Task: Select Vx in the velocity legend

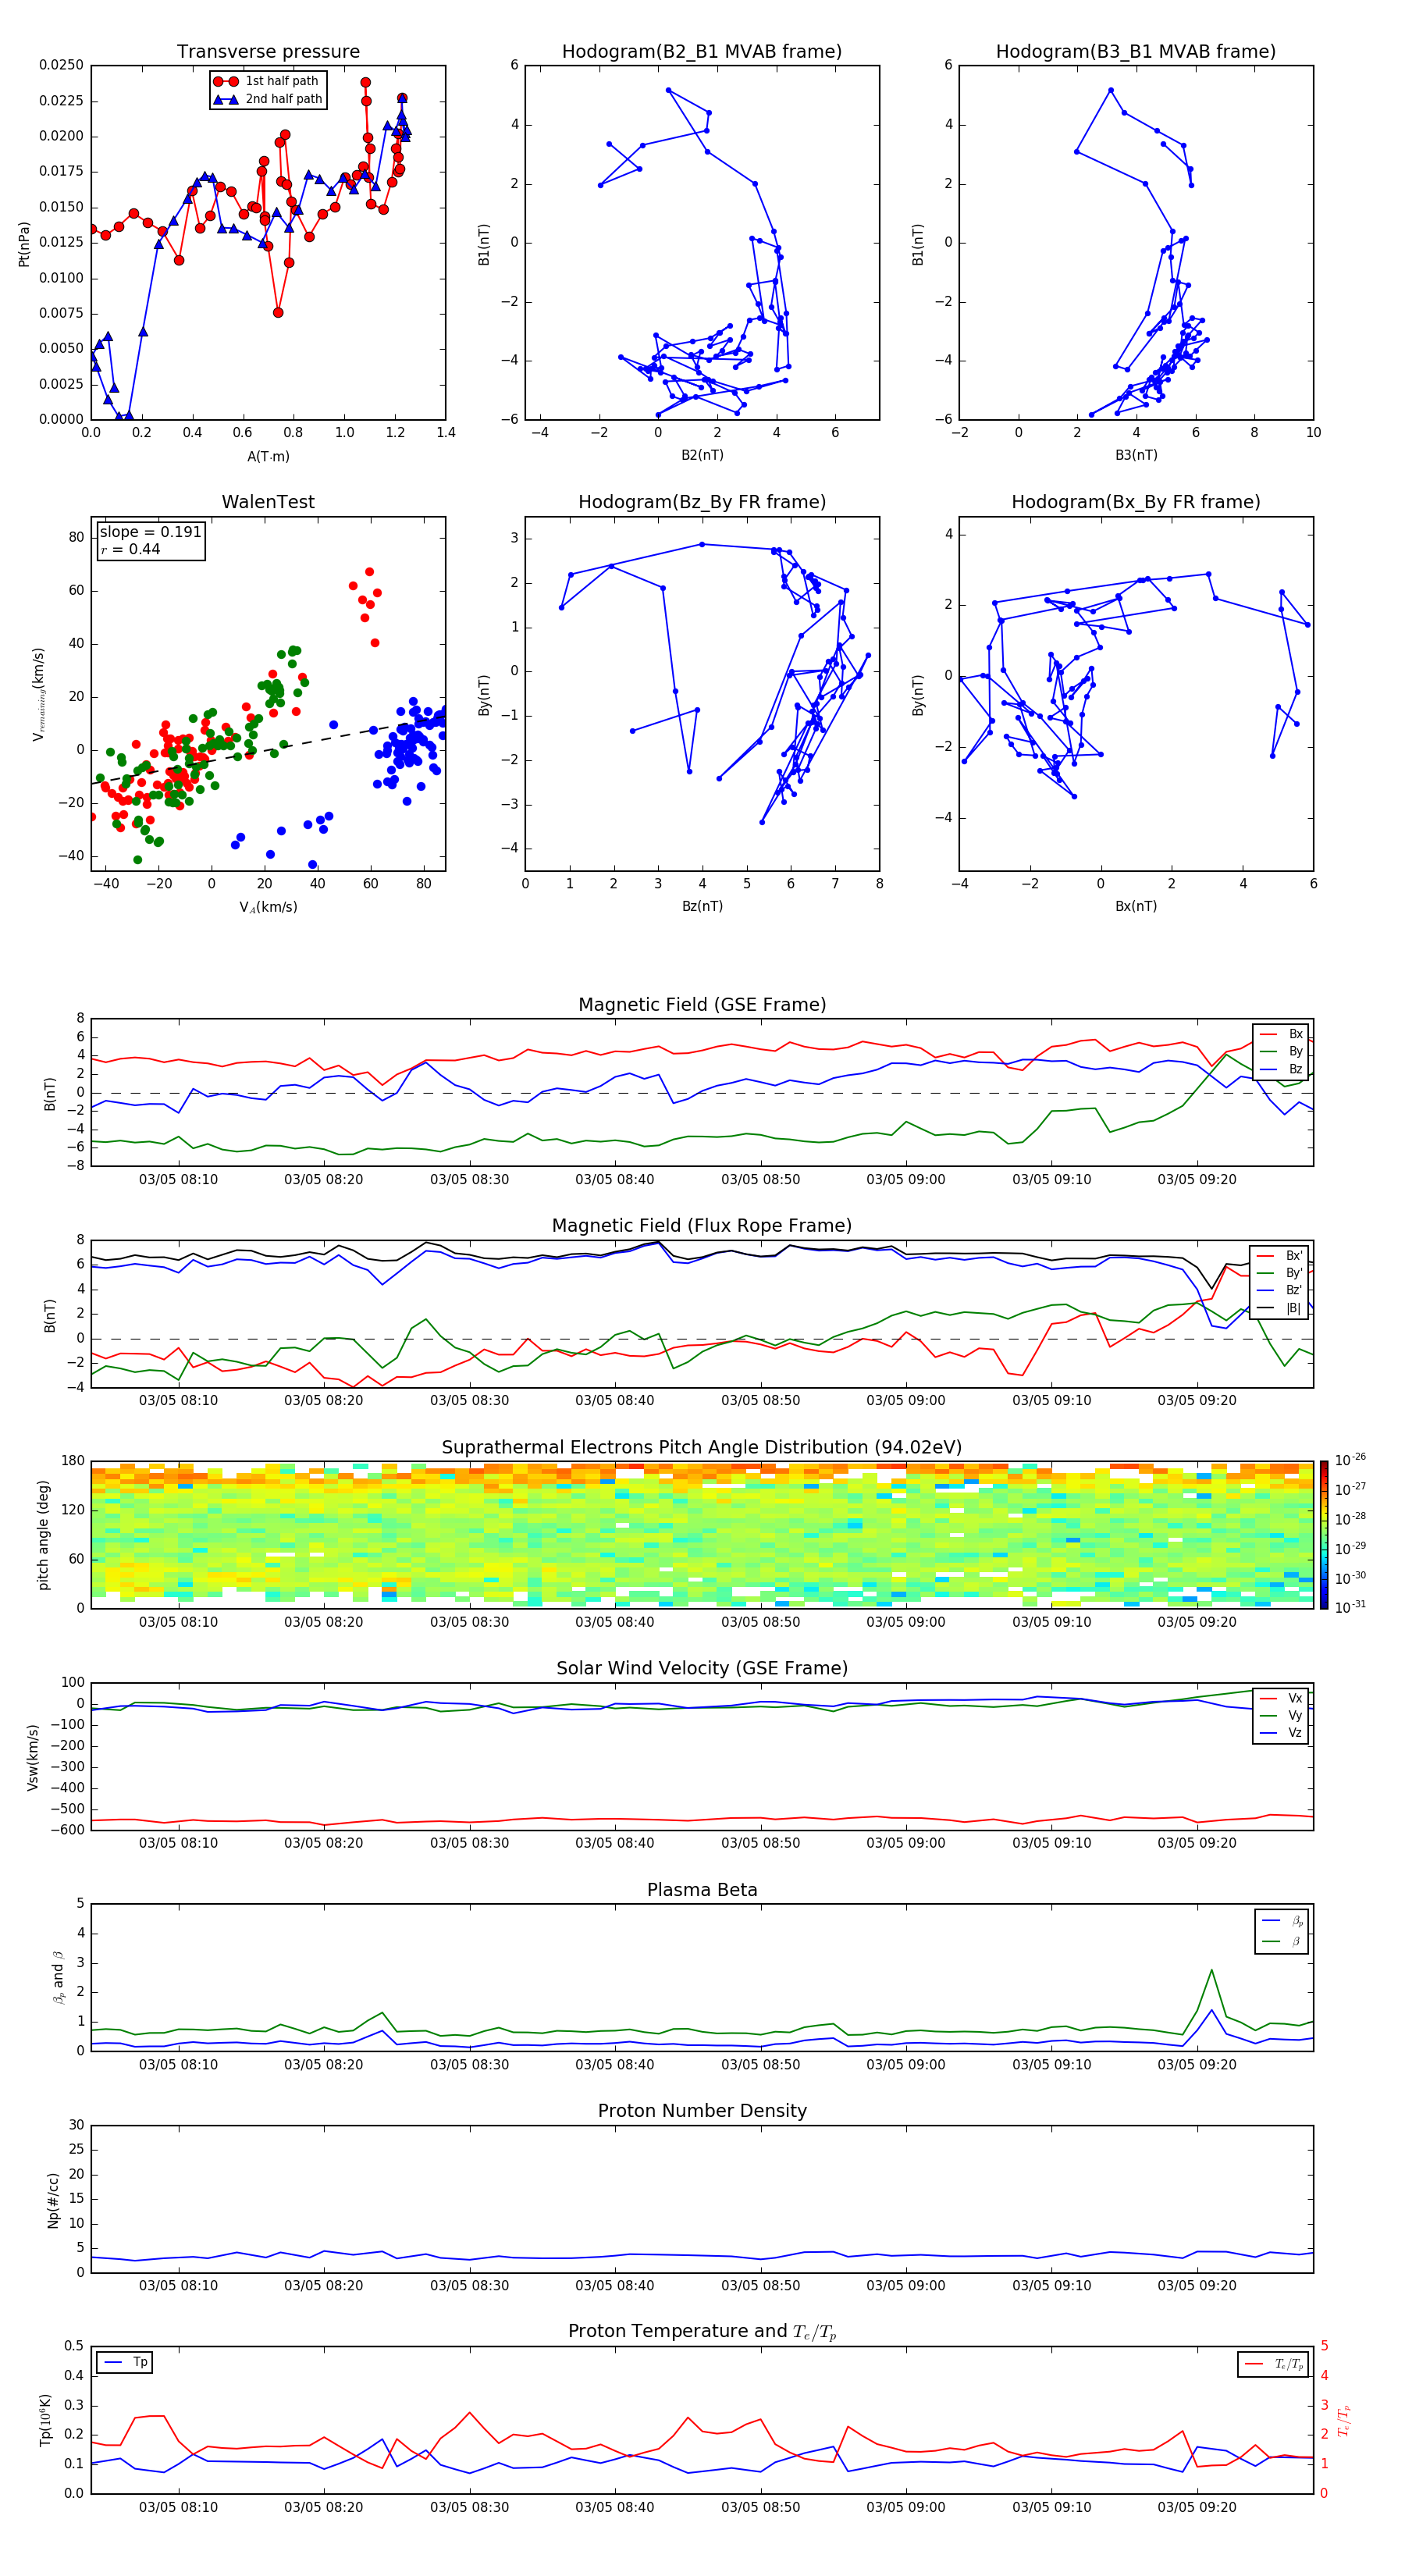Action: [x=1282, y=1698]
